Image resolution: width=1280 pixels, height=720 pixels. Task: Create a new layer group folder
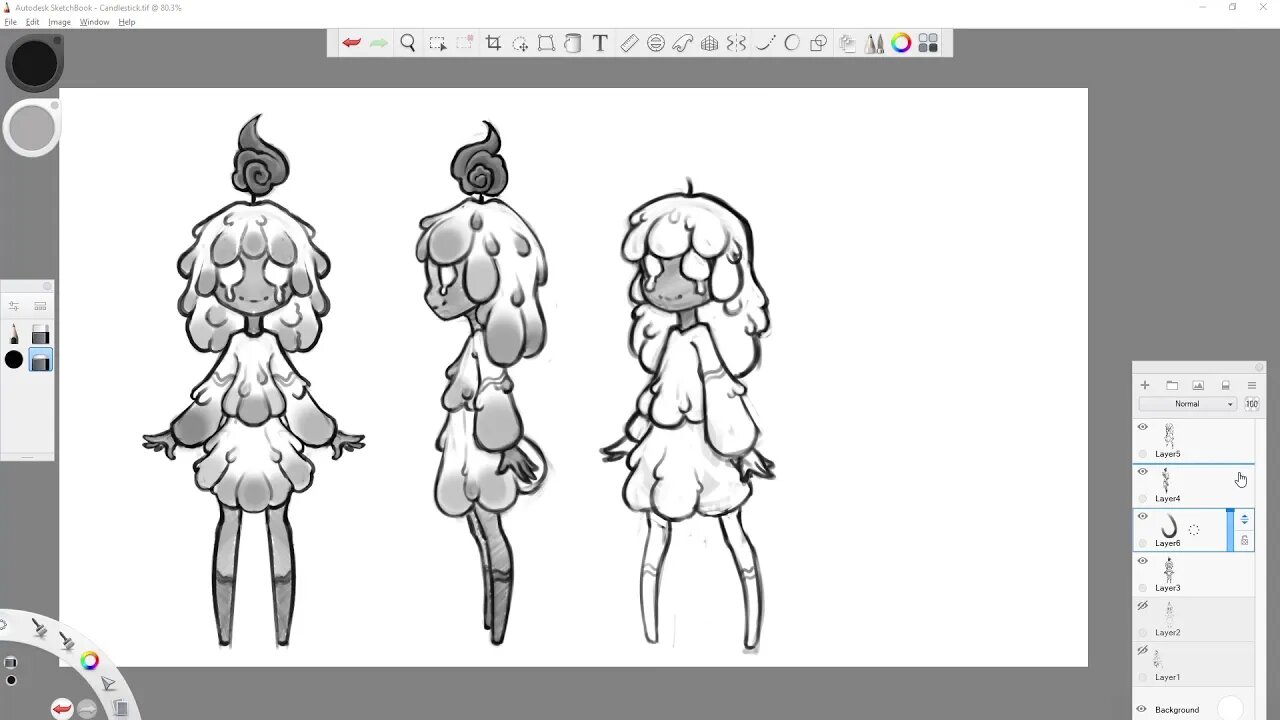click(x=1172, y=385)
